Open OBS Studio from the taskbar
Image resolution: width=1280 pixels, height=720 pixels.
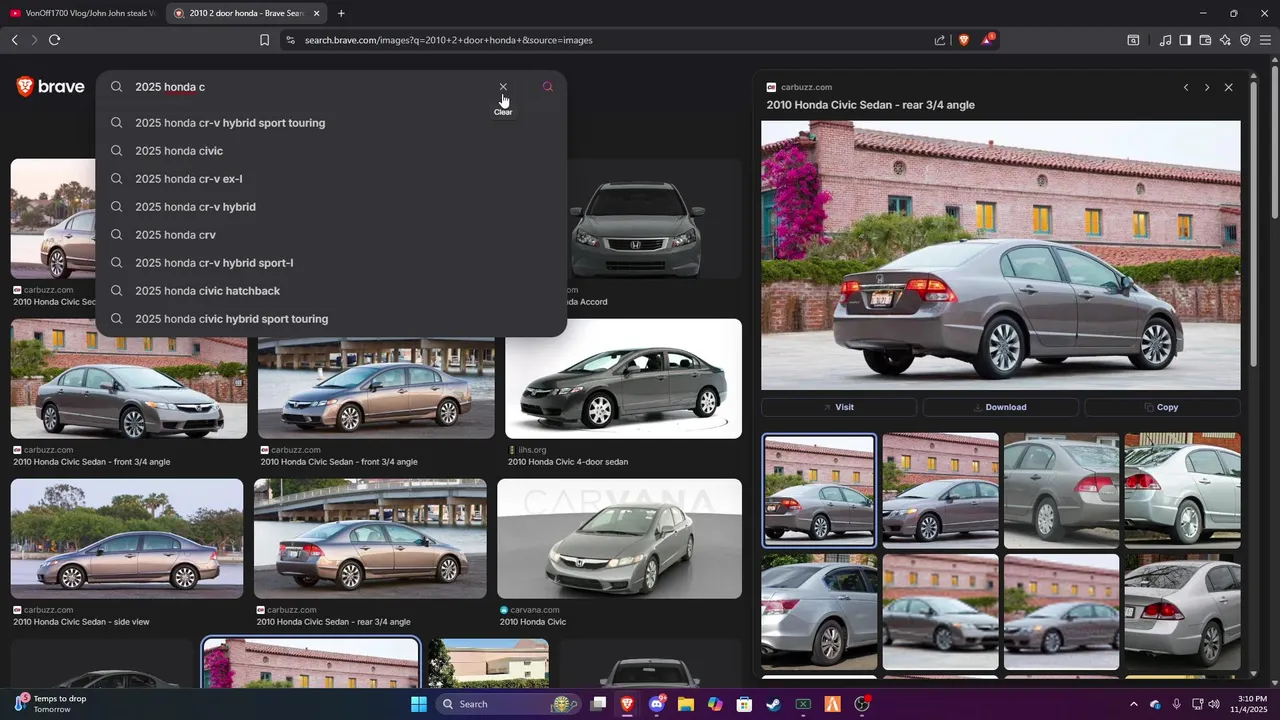862,704
